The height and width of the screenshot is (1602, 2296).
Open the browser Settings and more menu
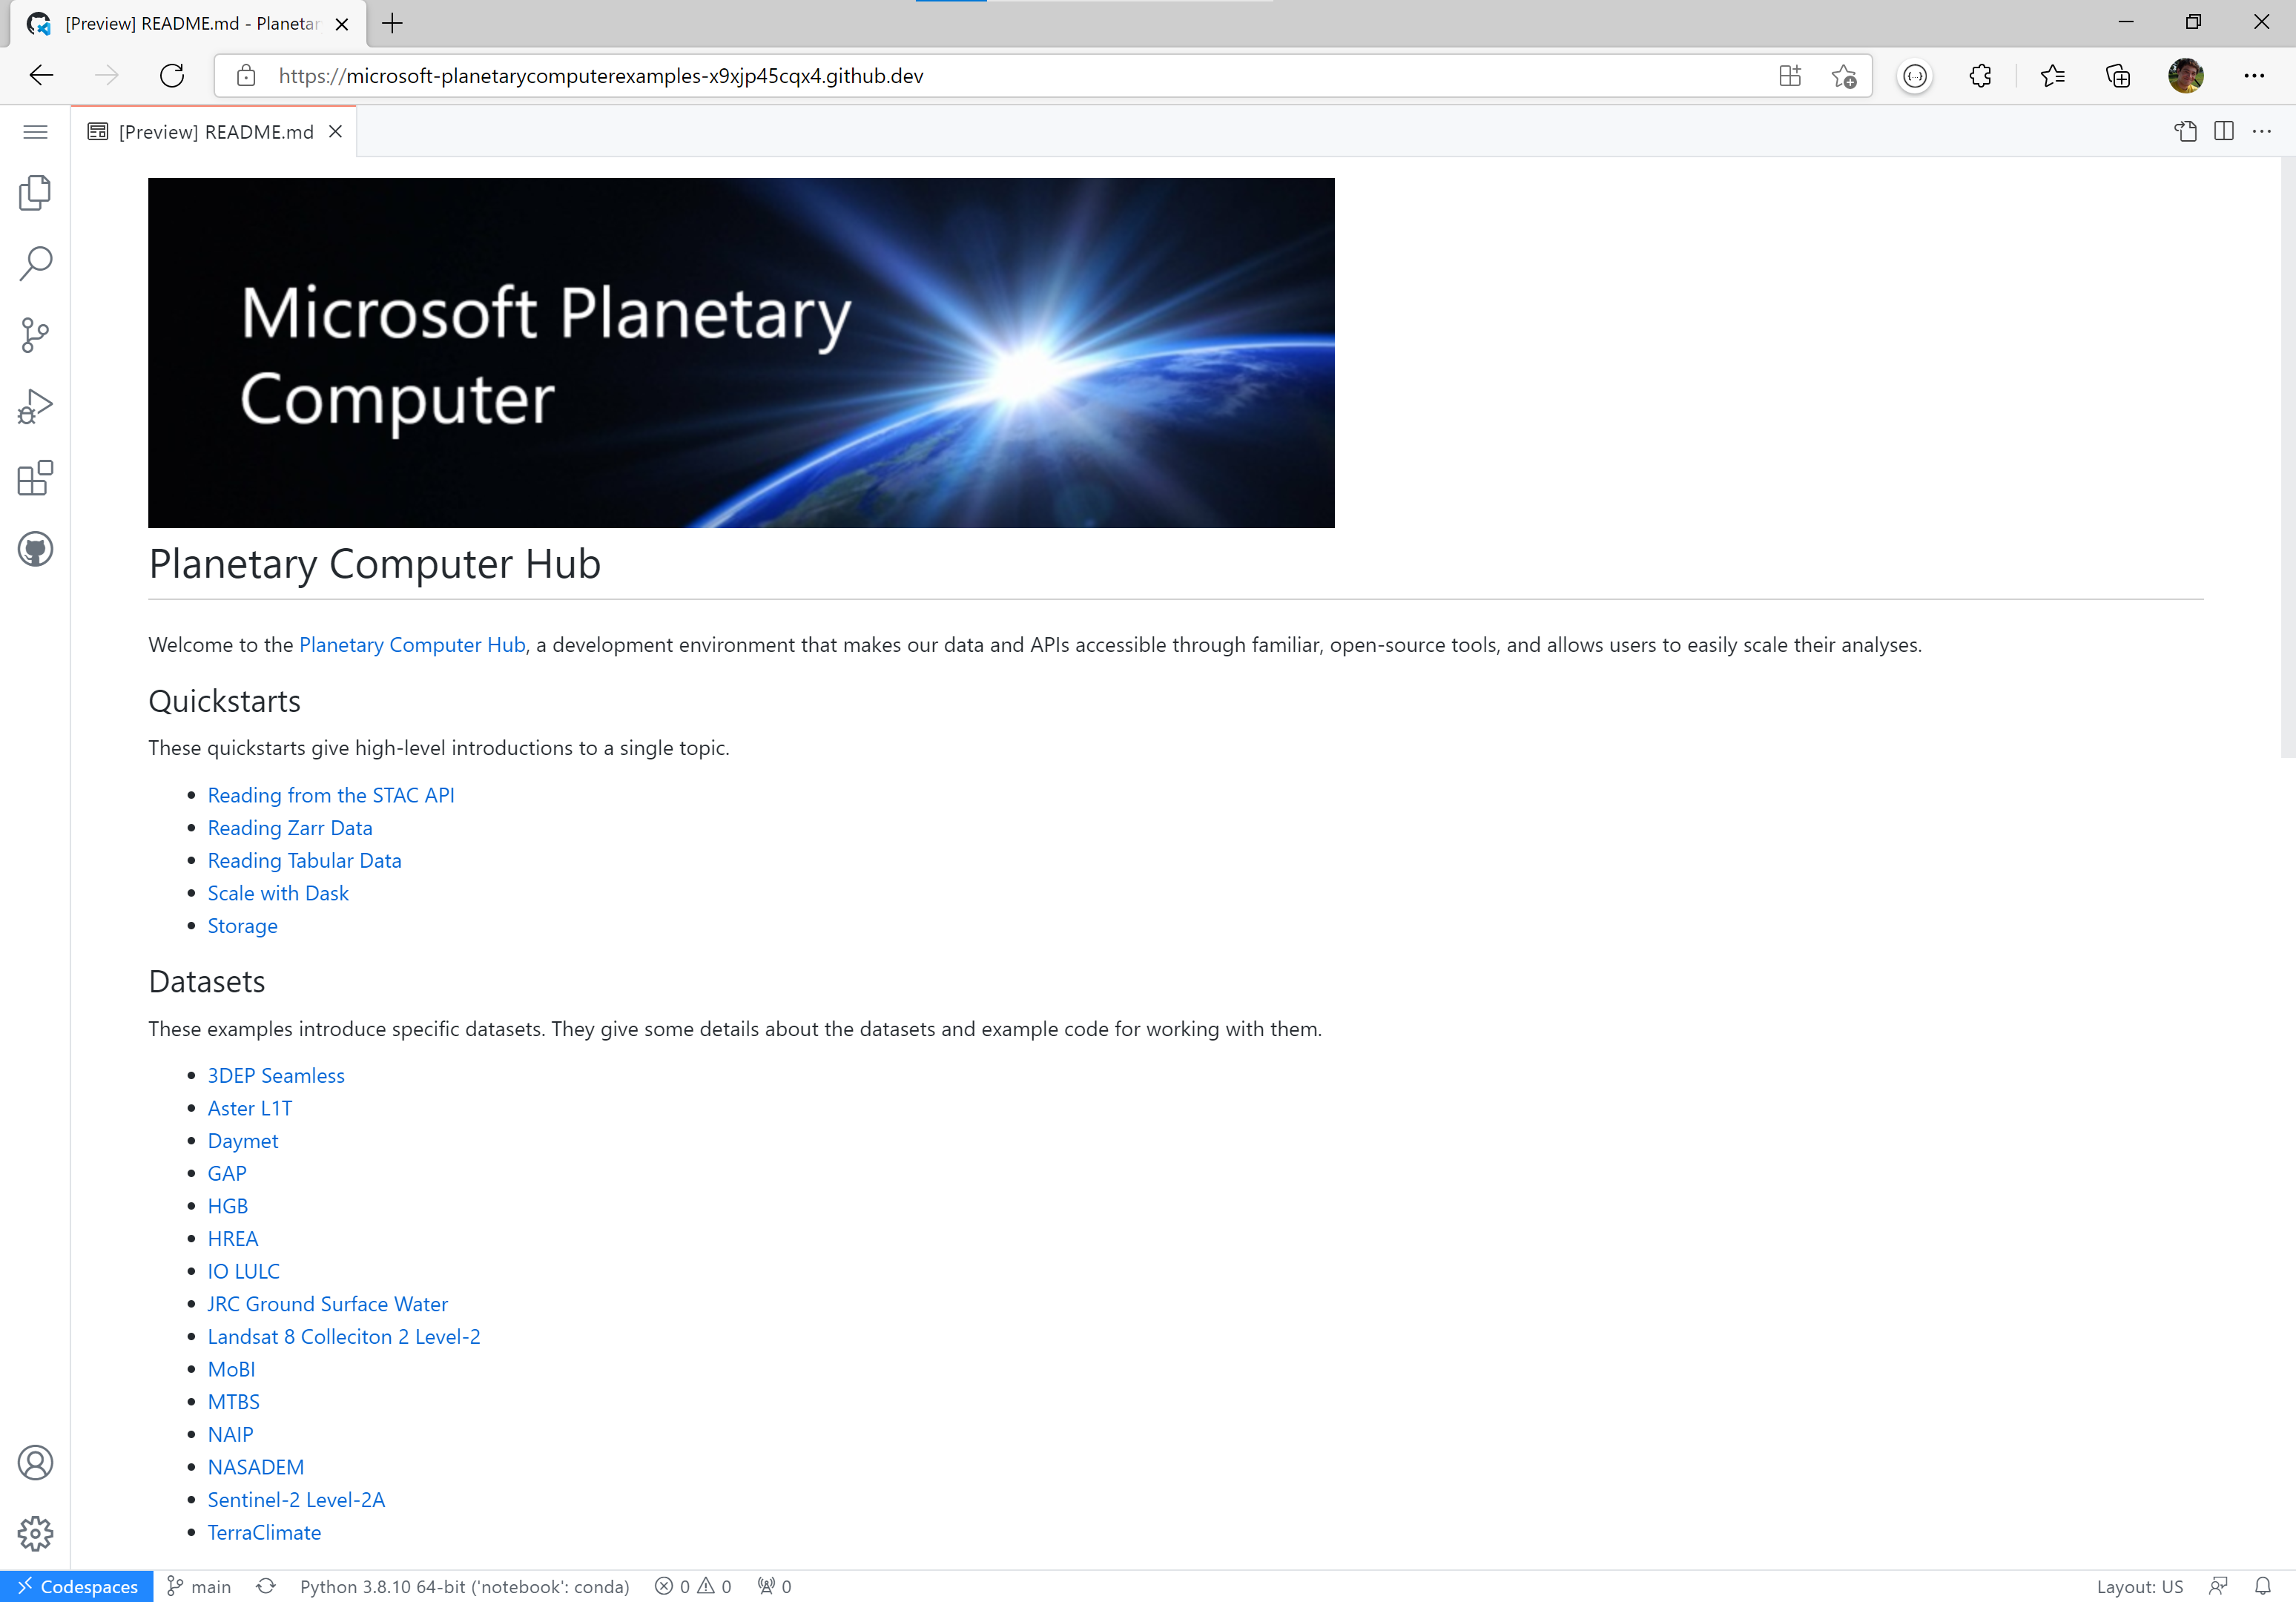pos(2255,75)
